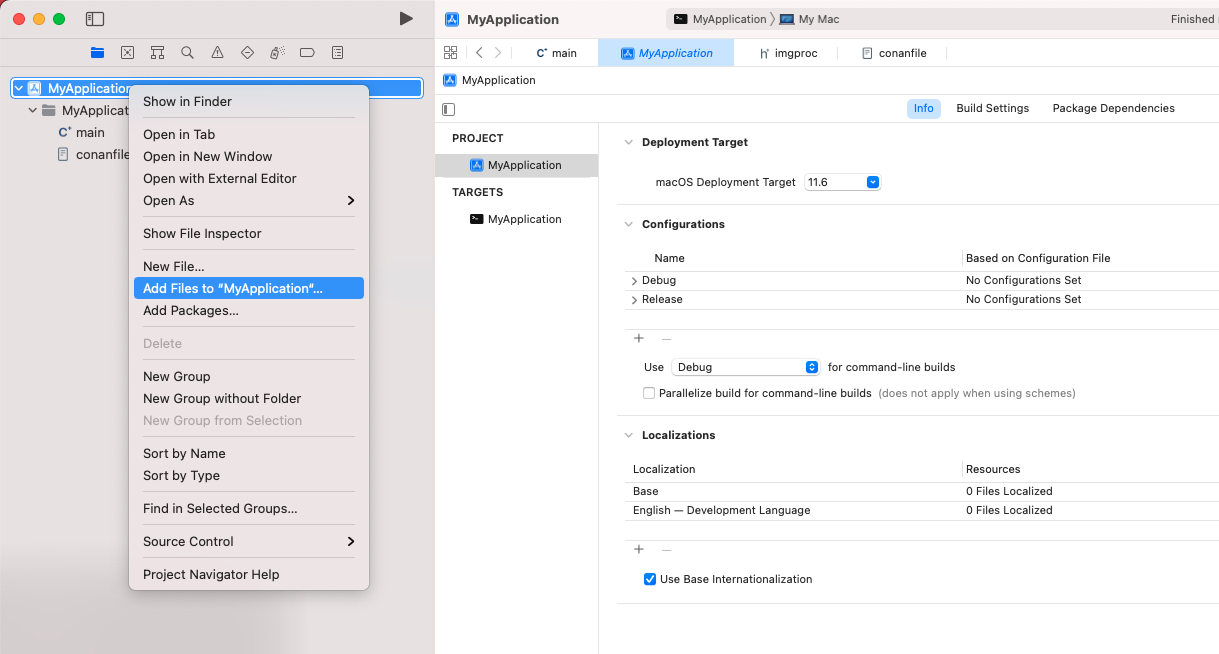1219x654 pixels.
Task: Collapse the Deployment Target section
Action: coord(629,142)
